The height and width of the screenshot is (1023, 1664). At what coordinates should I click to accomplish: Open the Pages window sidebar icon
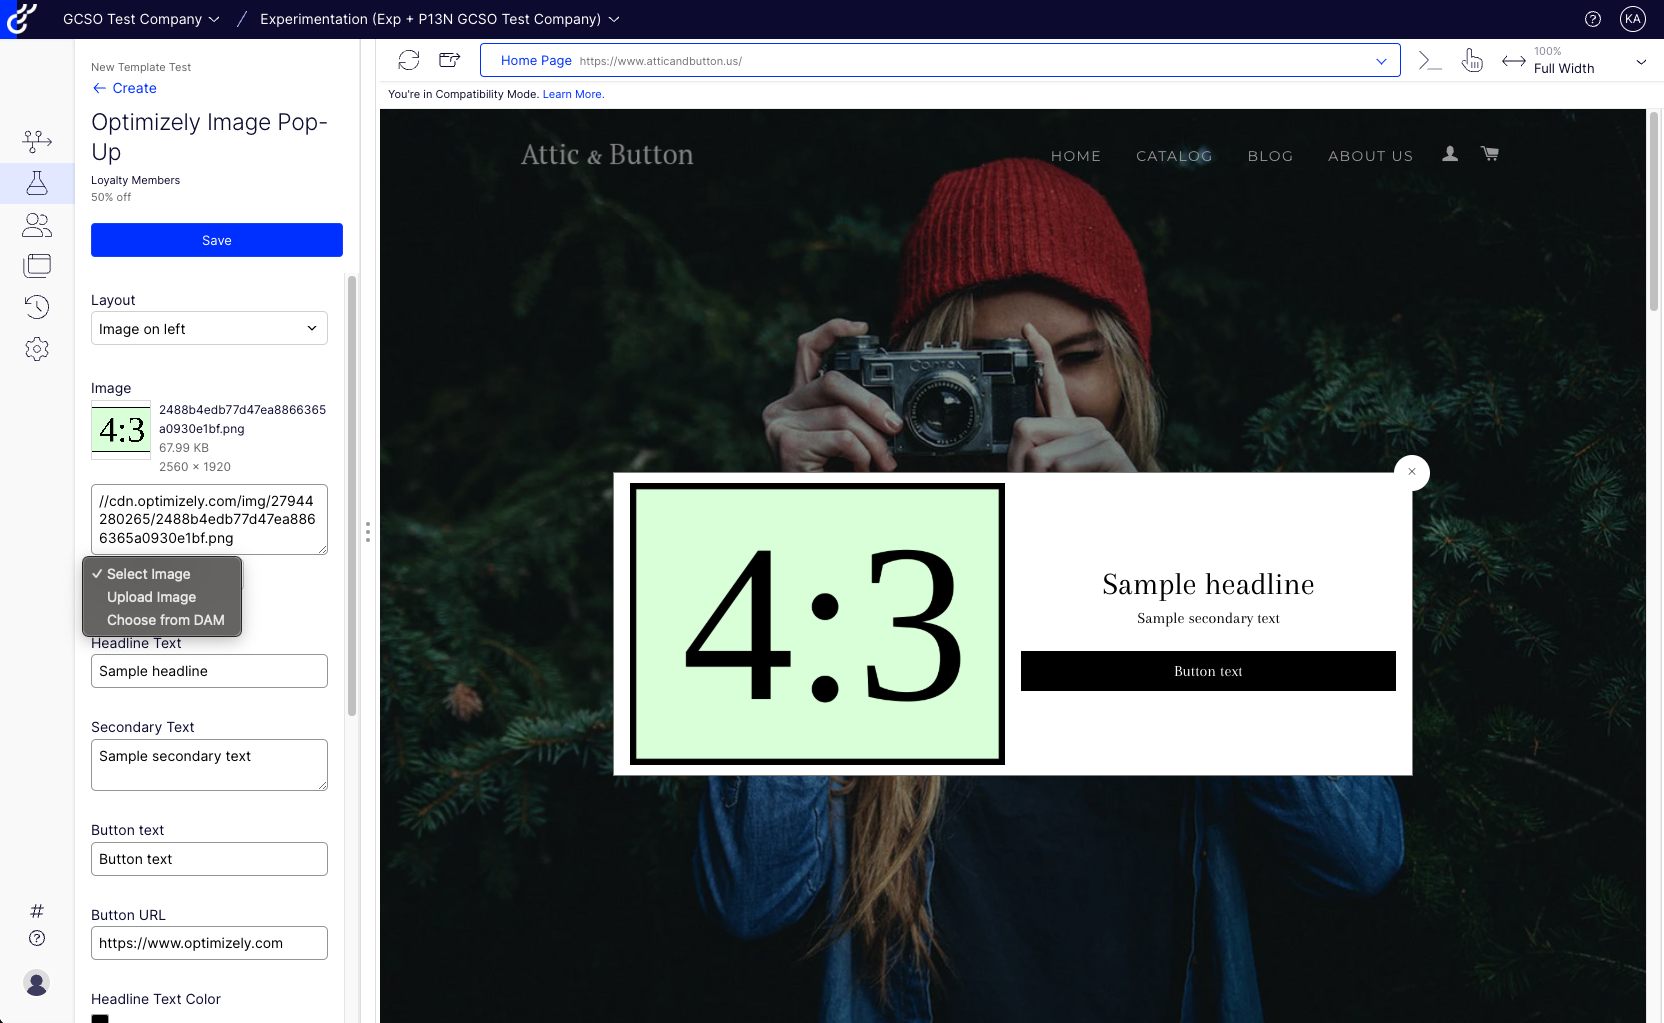click(37, 266)
